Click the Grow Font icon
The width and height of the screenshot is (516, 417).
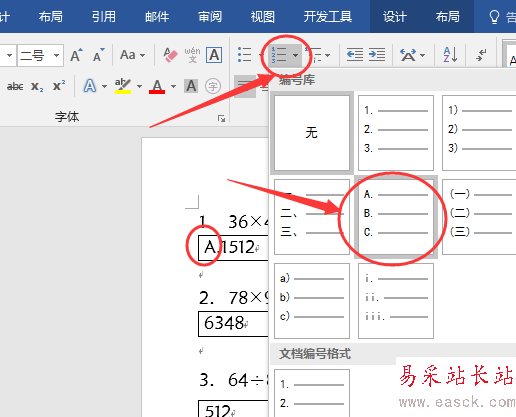(x=76, y=55)
